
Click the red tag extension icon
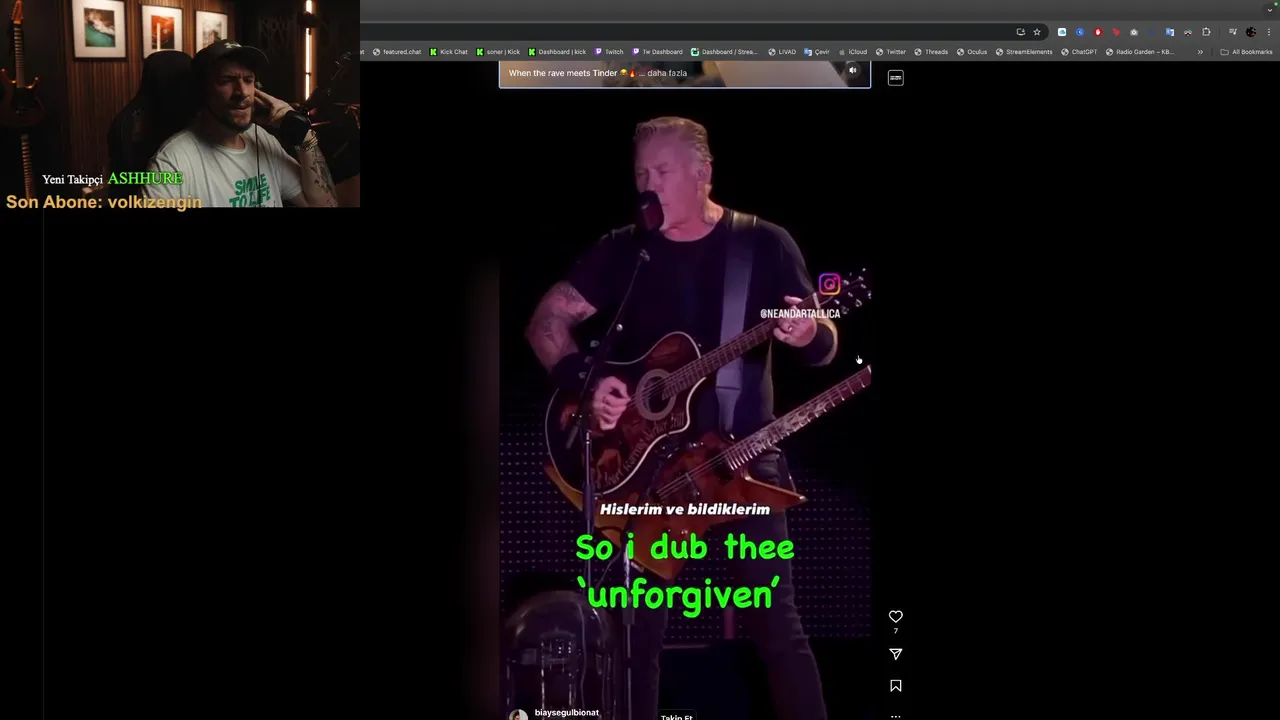click(1116, 32)
